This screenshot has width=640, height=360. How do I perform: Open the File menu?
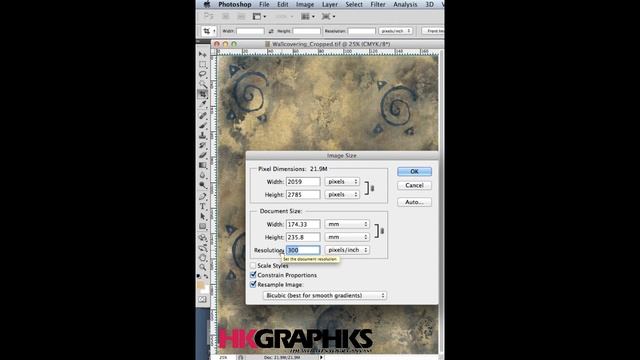click(x=264, y=4)
